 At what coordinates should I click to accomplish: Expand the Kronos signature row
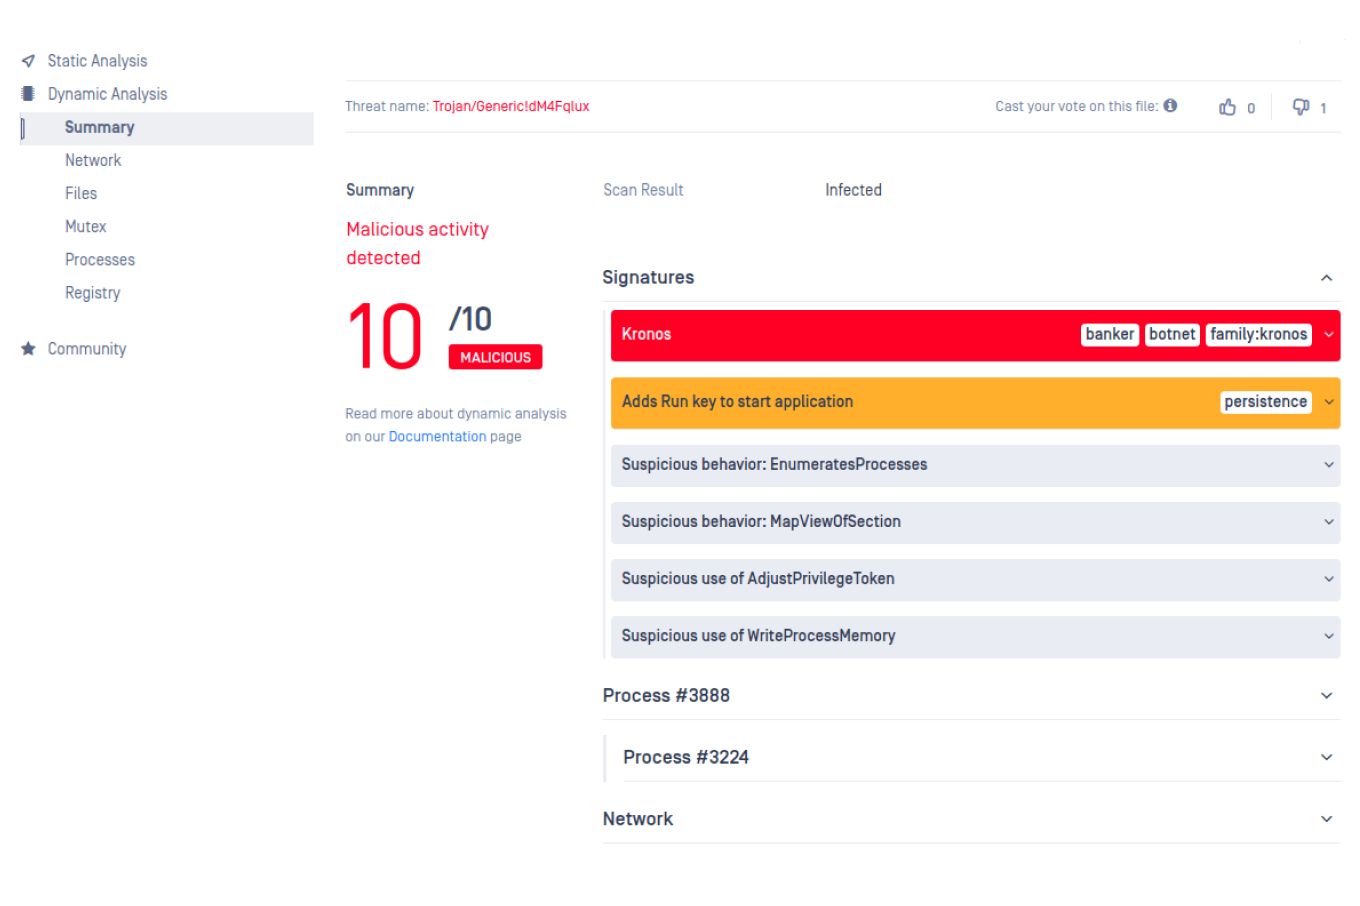[x=1328, y=335]
